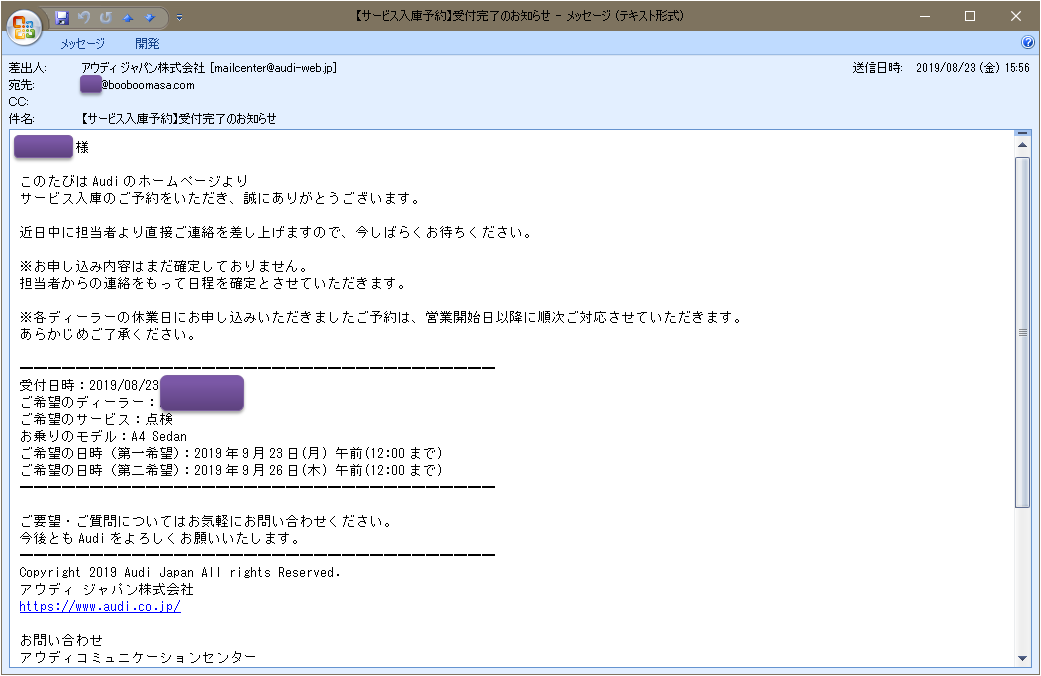Click the アウディ ジャパン株式会社 signature line

pyautogui.click(x=106, y=589)
